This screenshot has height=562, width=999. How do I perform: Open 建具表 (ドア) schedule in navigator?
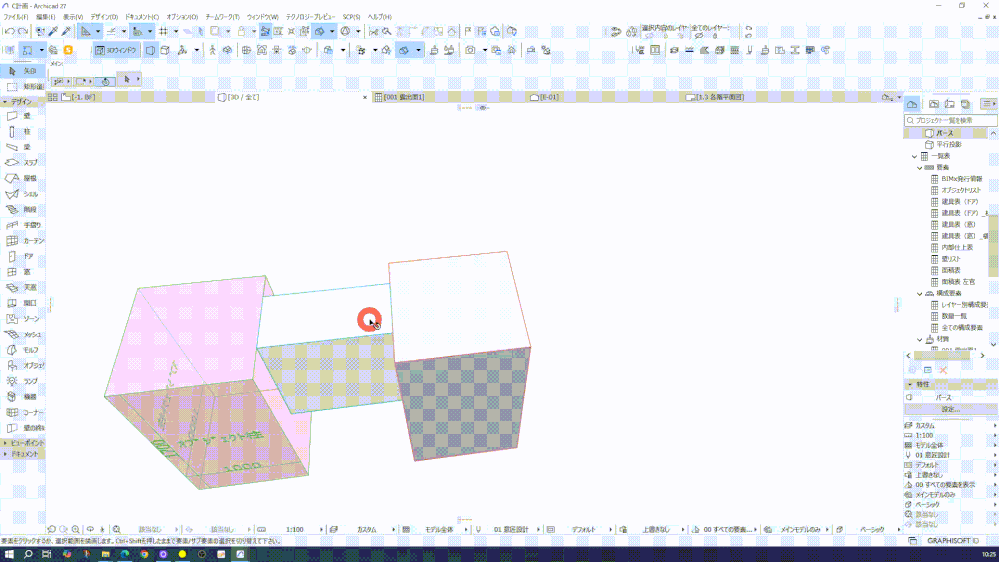[958, 201]
